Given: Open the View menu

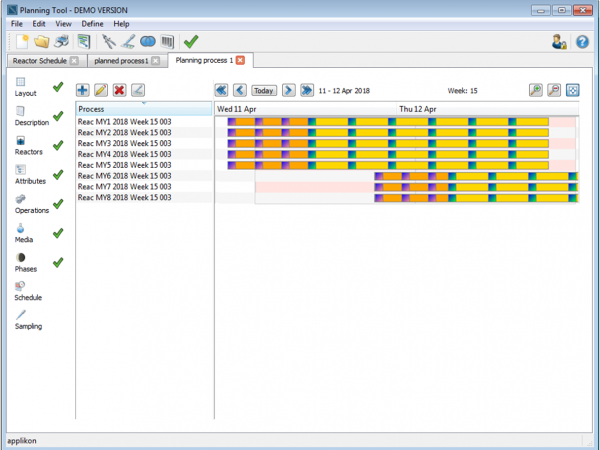Looking at the screenshot, I should [63, 24].
